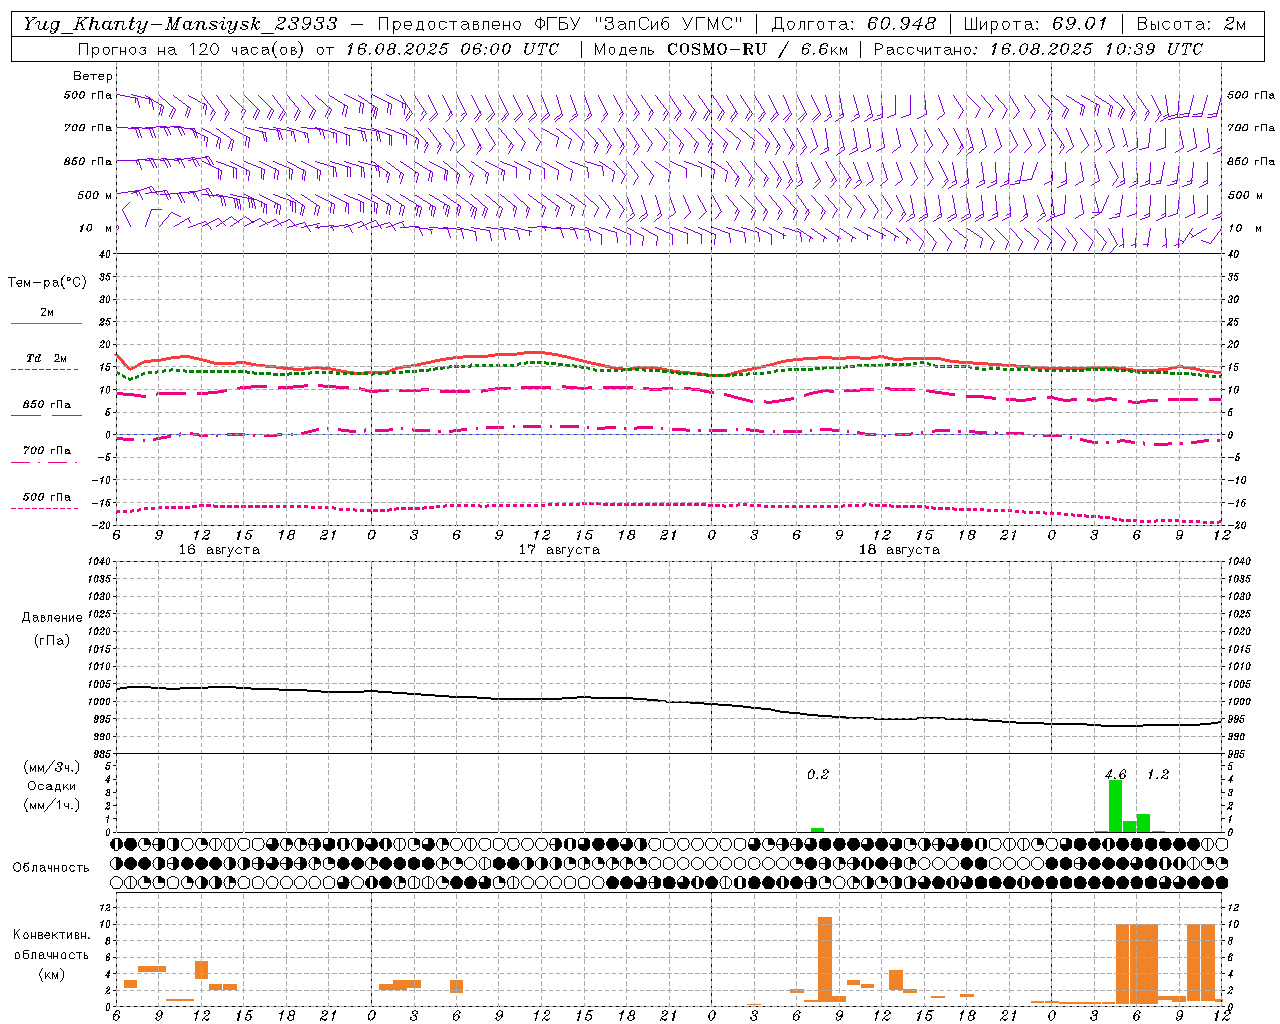Select the Модель COSMO-RU / 6.6км text
The height and width of the screenshot is (1024, 1280).
(x=719, y=48)
